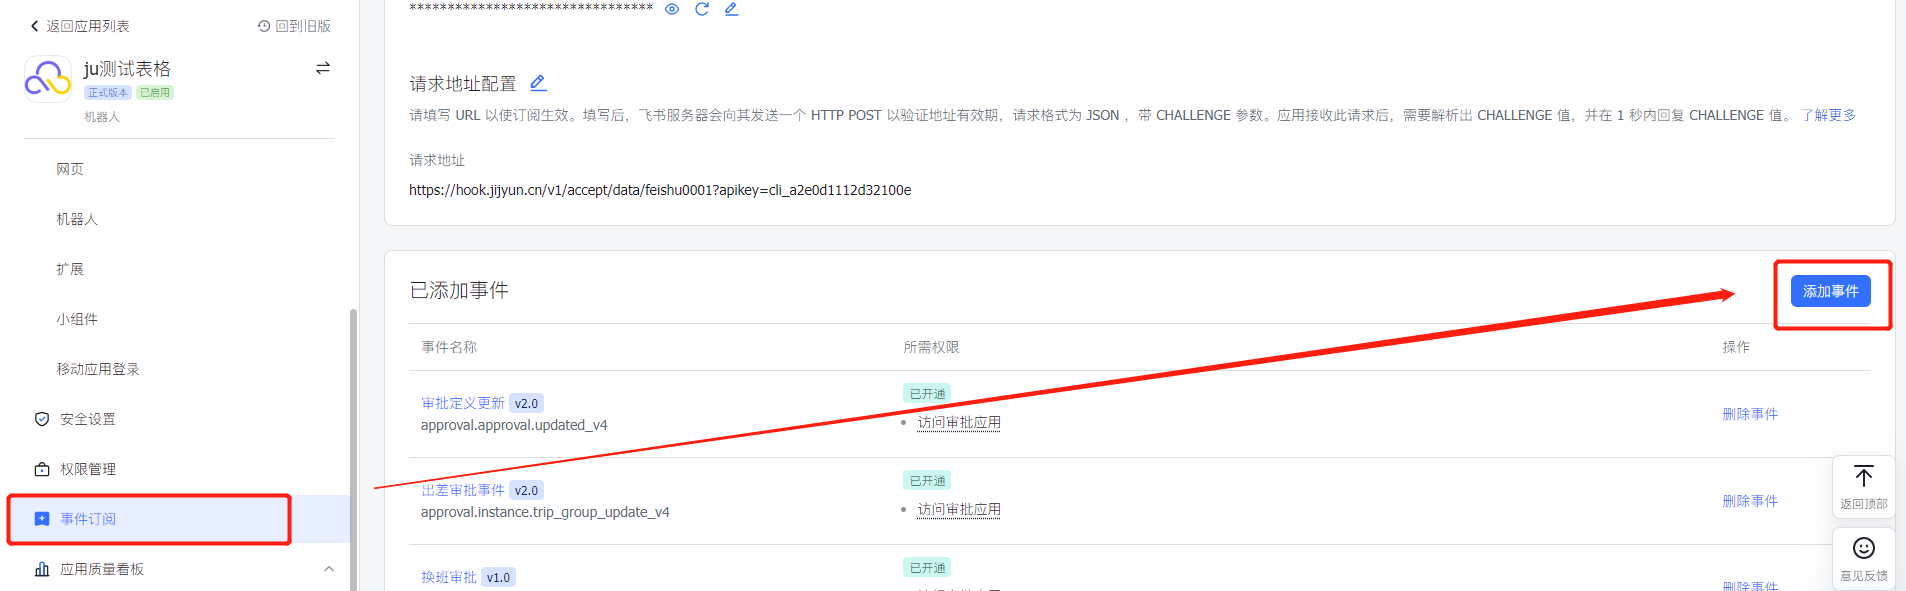Click the 事件订阅 blue icon

[x=42, y=519]
